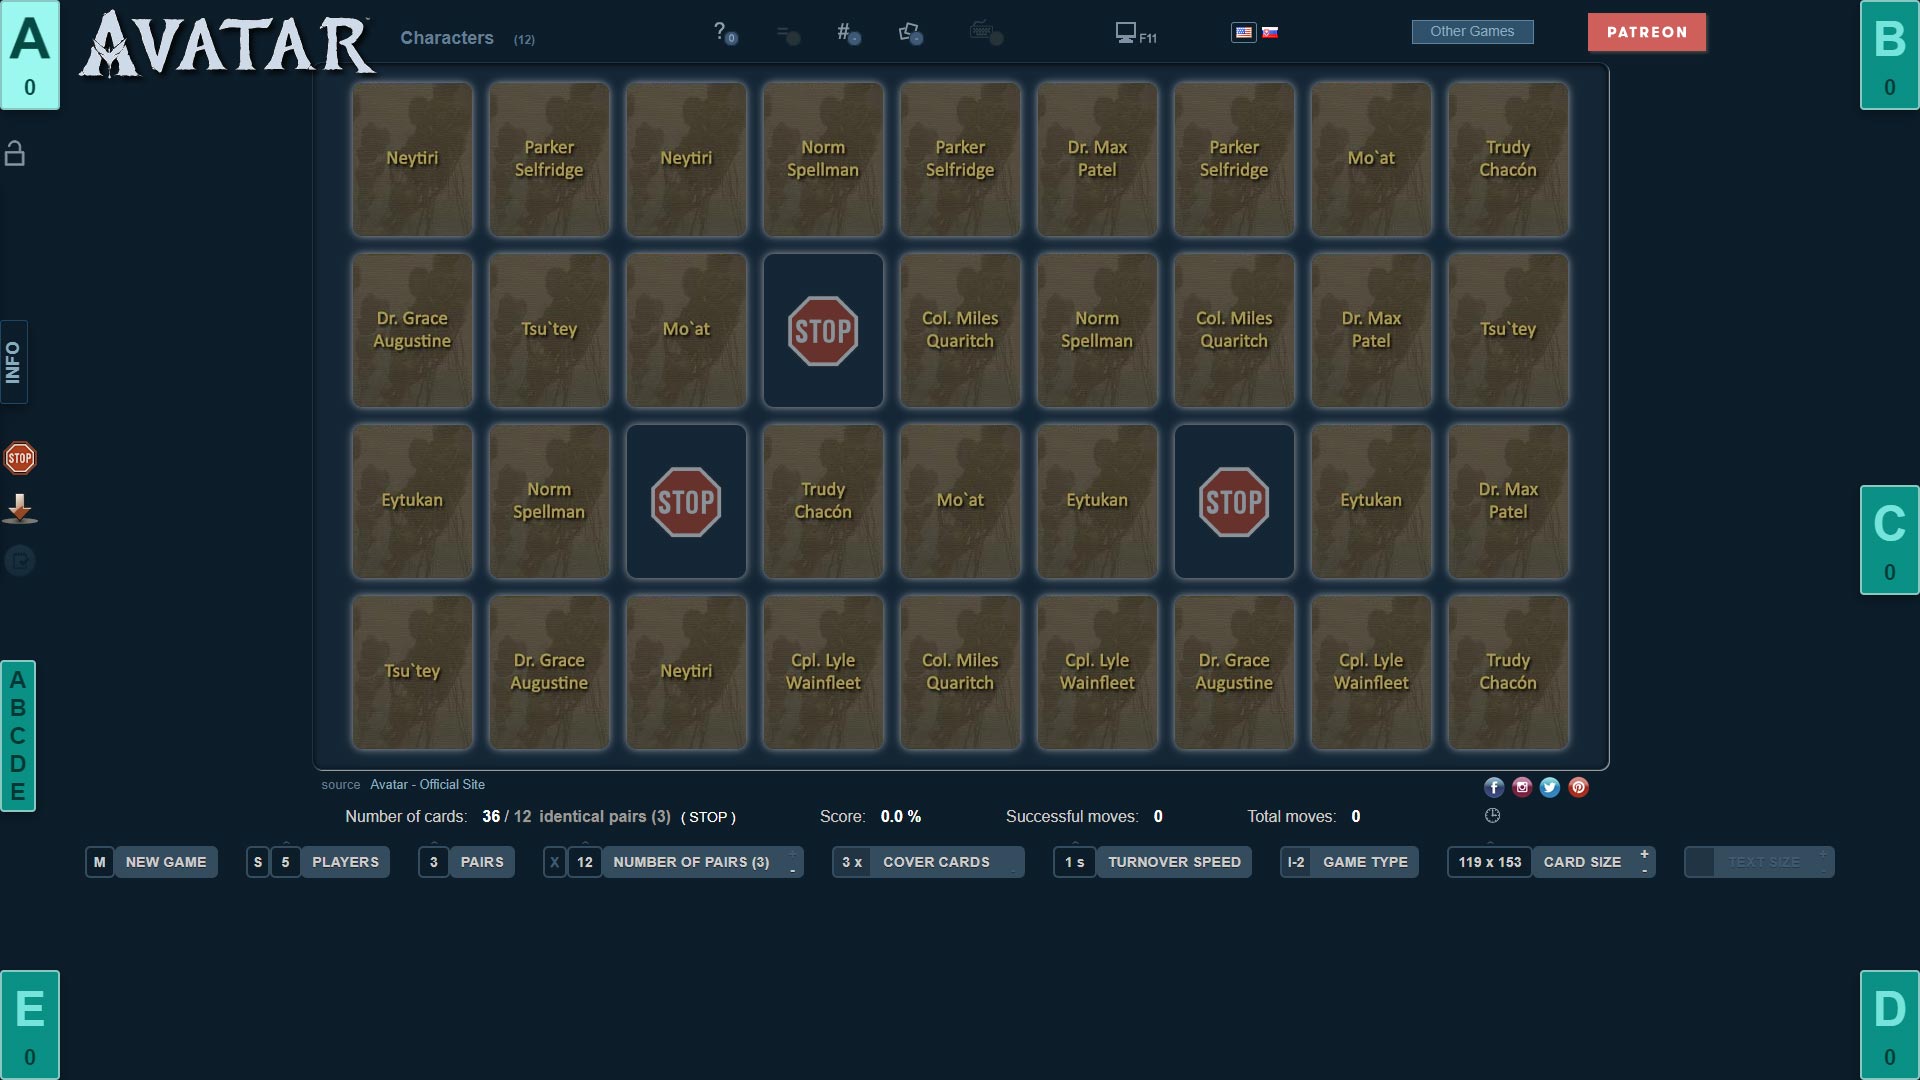The width and height of the screenshot is (1920, 1080).
Task: Click the download arrow icon in left sidebar
Action: [20, 509]
